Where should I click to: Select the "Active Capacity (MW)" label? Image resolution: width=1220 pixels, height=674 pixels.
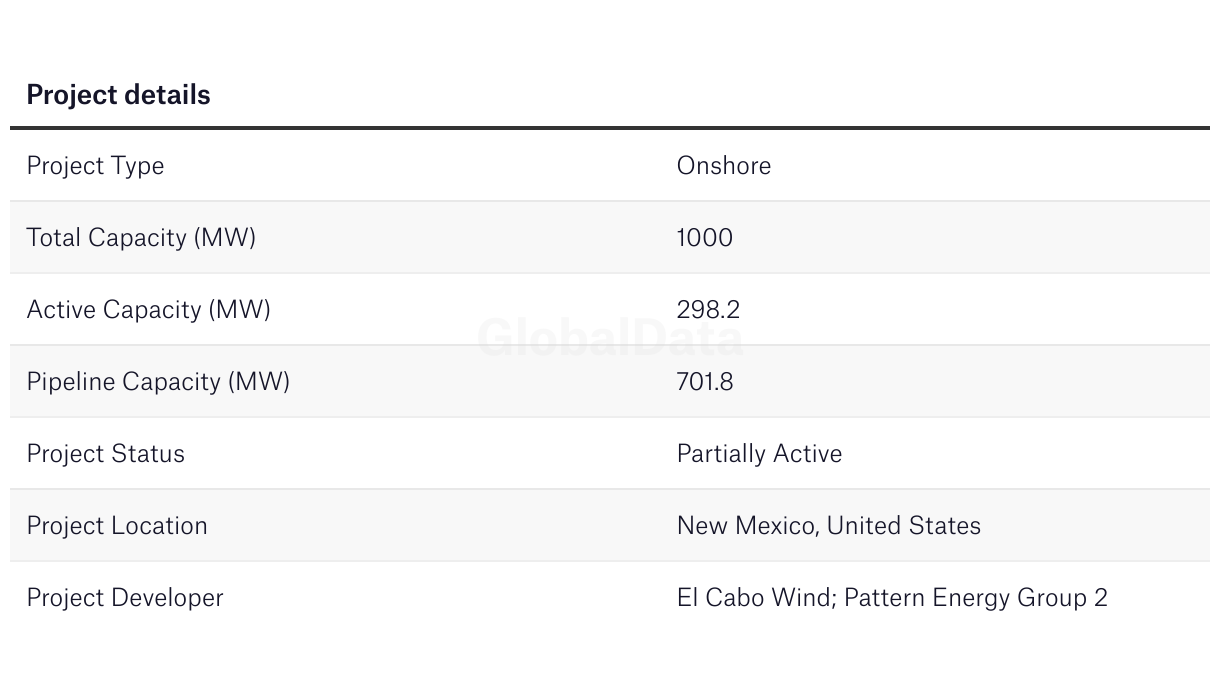[x=148, y=309]
